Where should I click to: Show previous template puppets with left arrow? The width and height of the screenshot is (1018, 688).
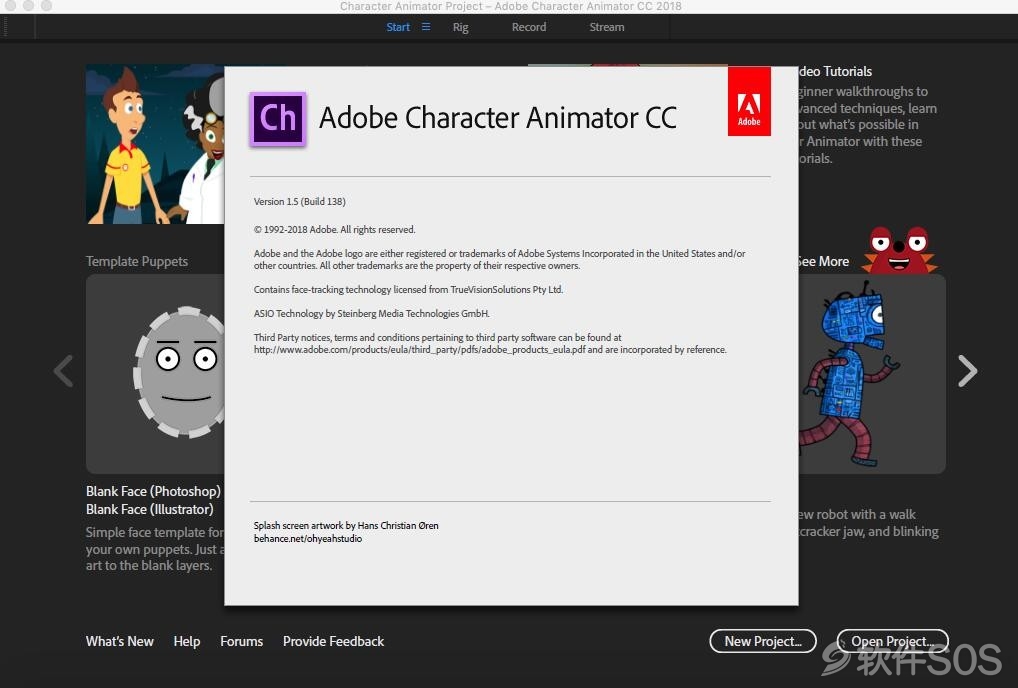[x=63, y=371]
